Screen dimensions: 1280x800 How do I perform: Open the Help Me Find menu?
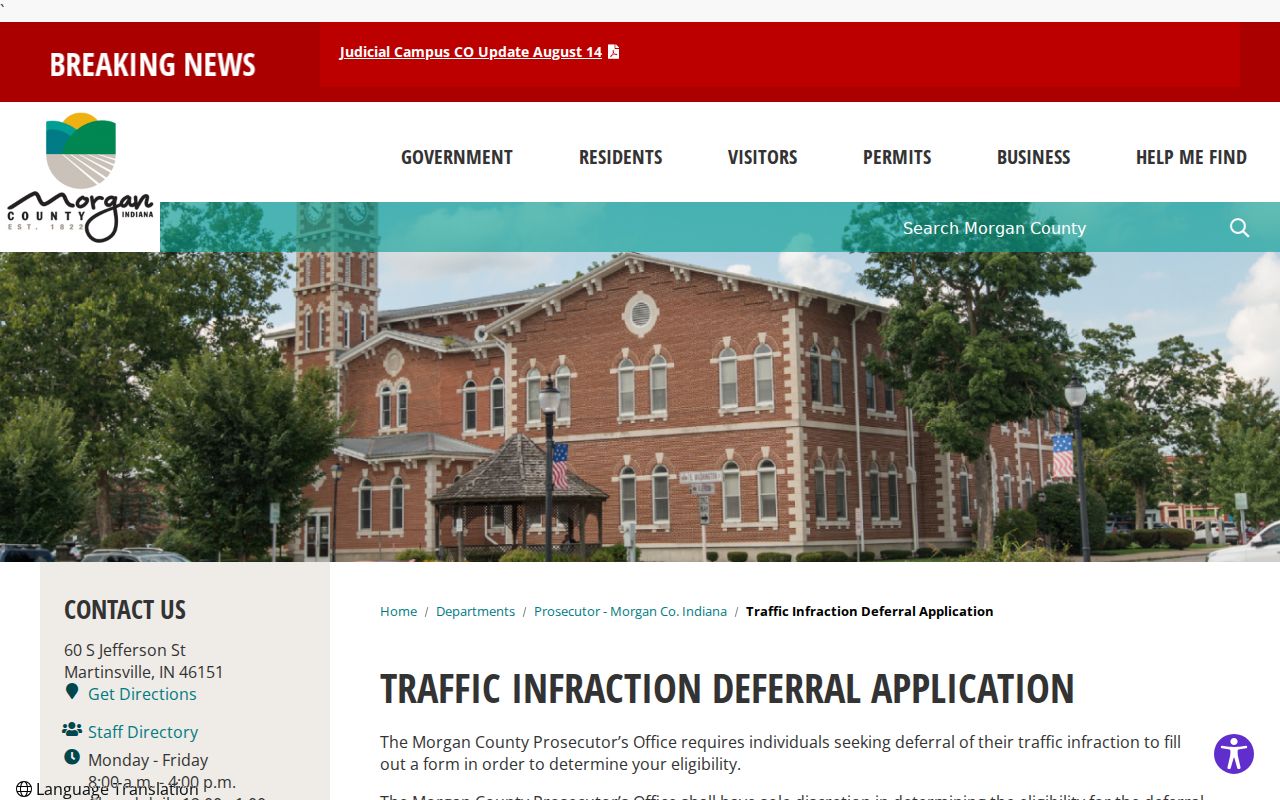(x=1191, y=157)
